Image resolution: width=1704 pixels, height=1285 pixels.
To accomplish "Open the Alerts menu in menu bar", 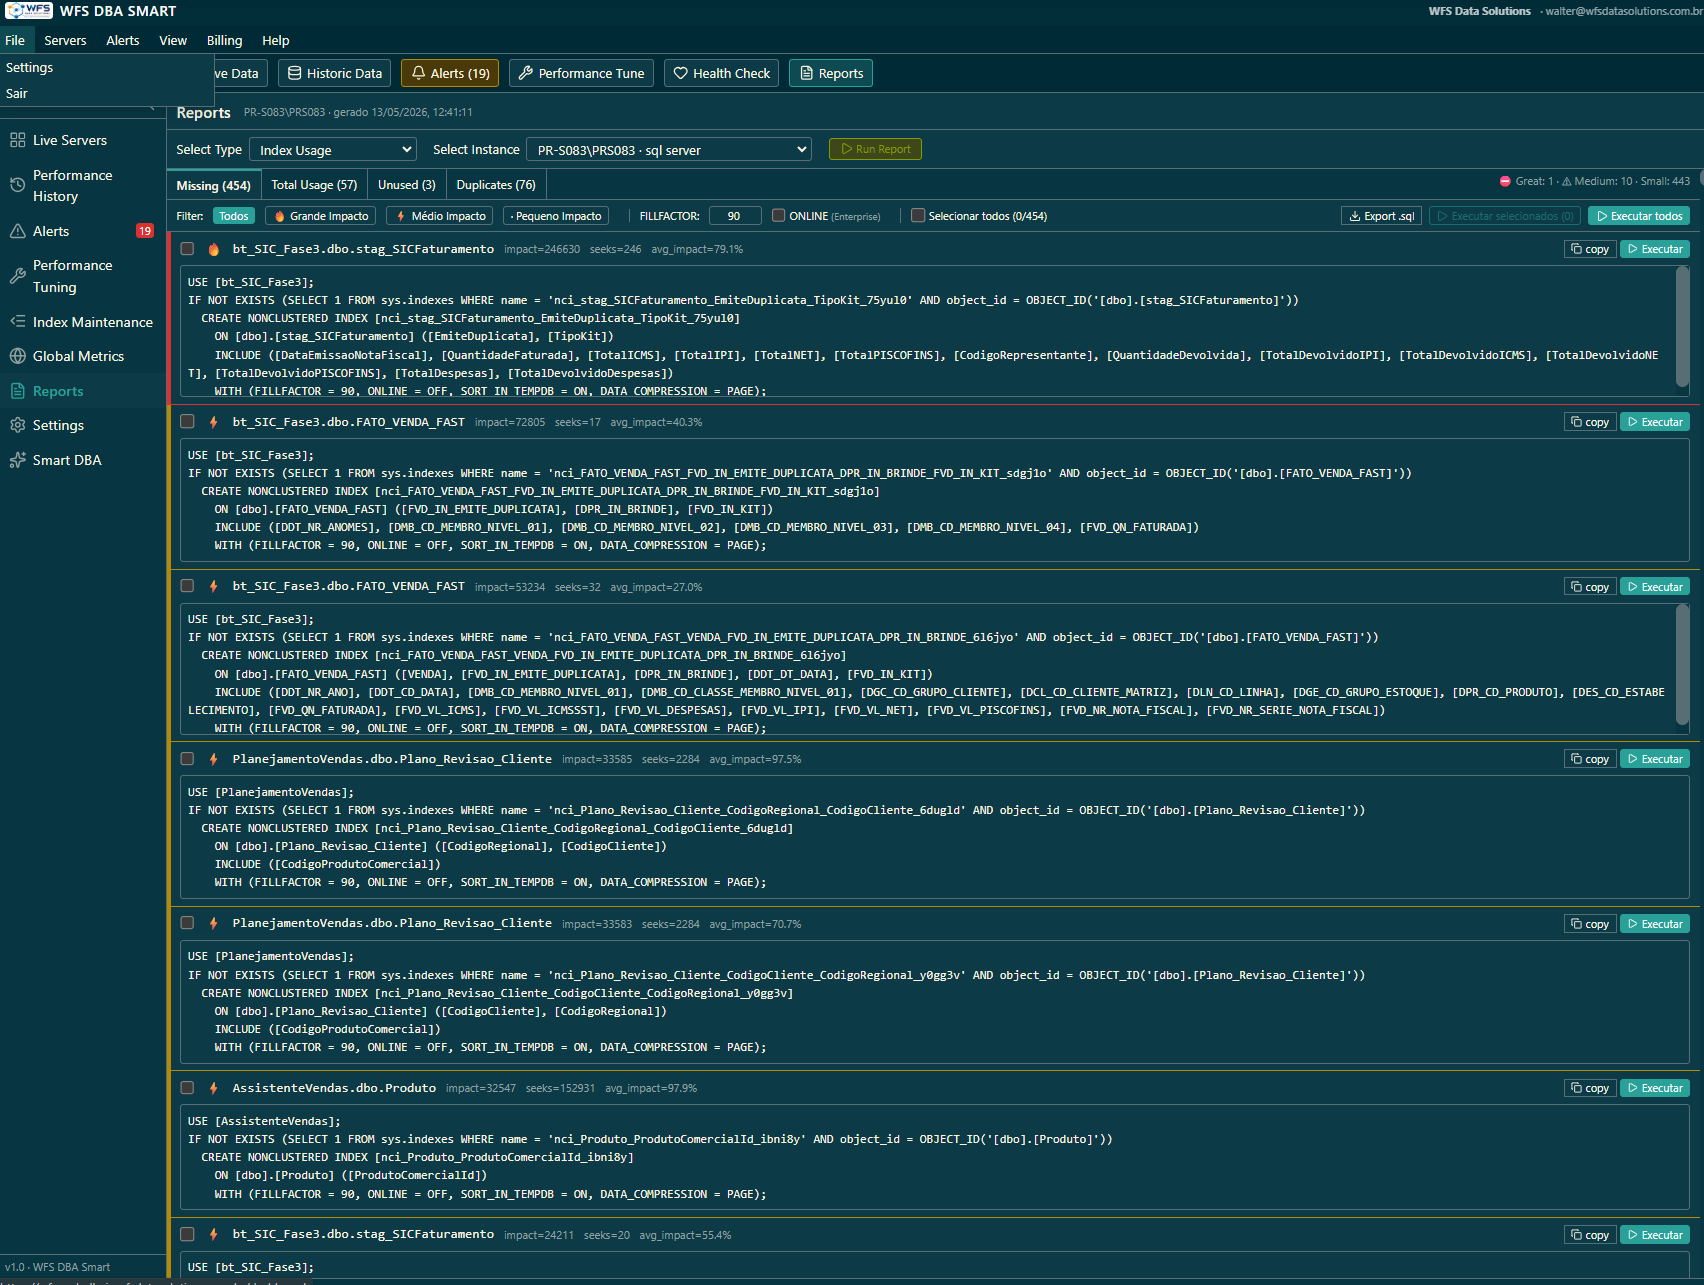I will [x=123, y=40].
